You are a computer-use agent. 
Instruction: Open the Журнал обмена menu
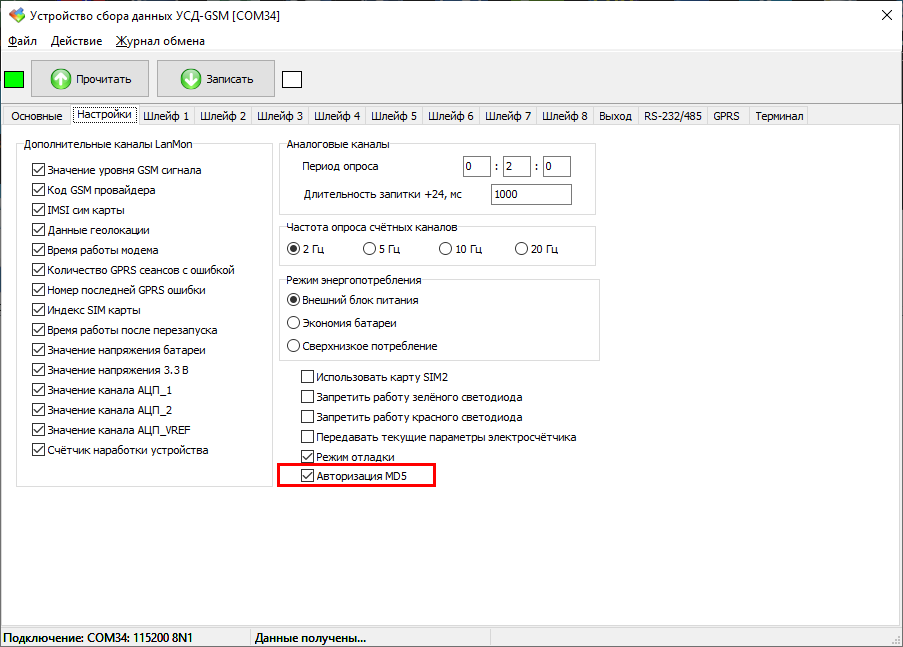tap(160, 41)
